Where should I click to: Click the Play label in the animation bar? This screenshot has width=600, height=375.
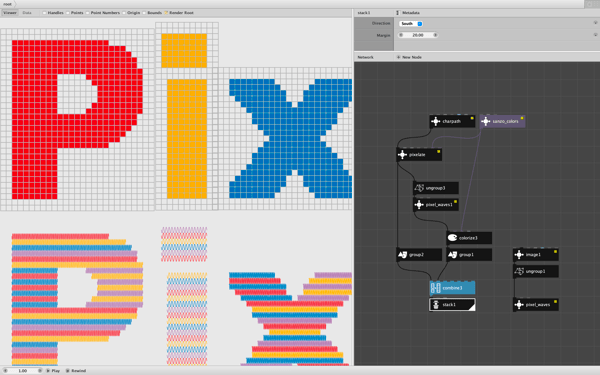(56, 371)
